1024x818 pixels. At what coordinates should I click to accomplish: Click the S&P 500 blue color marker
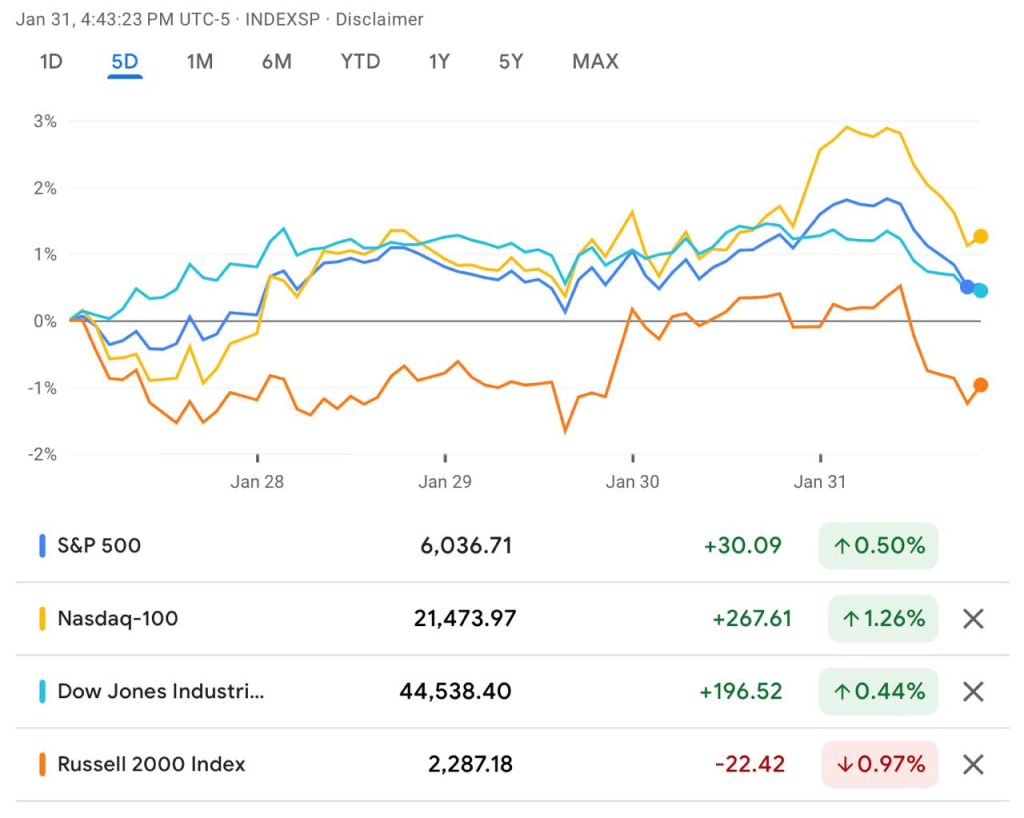[43, 546]
